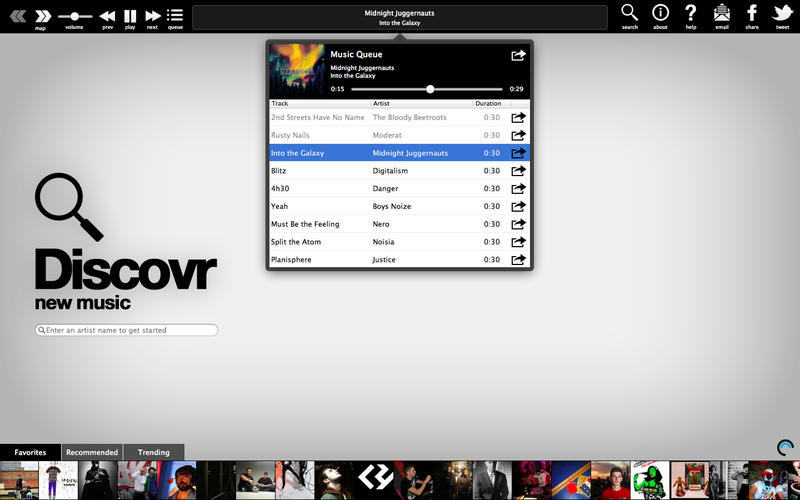Click share icon in Music Queue header
The height and width of the screenshot is (500, 800).
click(x=518, y=55)
